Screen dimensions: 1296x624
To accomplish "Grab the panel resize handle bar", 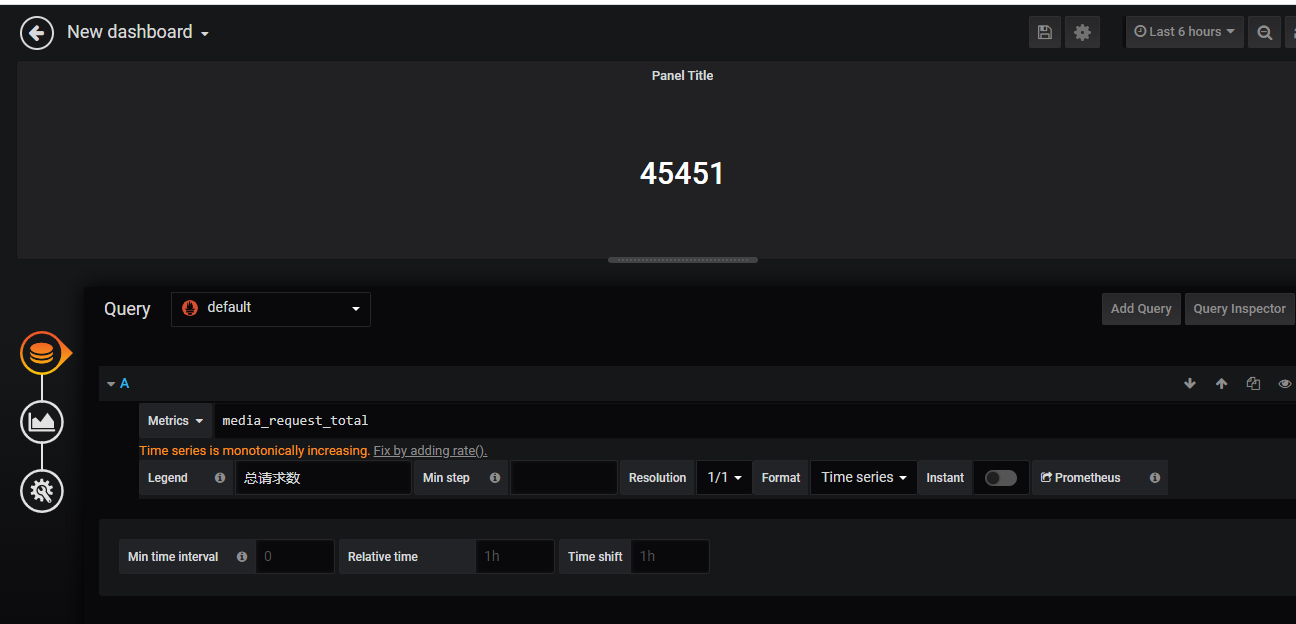I will point(683,260).
